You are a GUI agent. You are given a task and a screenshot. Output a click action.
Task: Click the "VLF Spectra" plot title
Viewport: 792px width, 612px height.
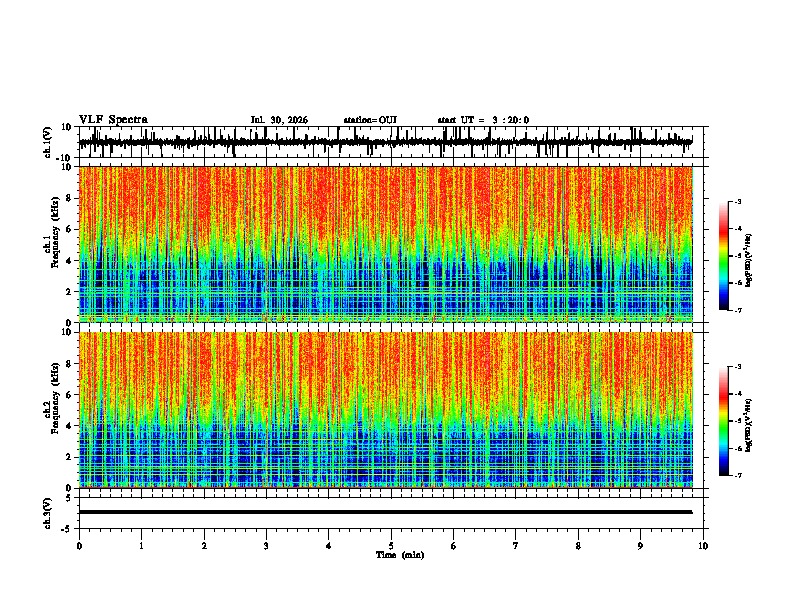[113, 120]
